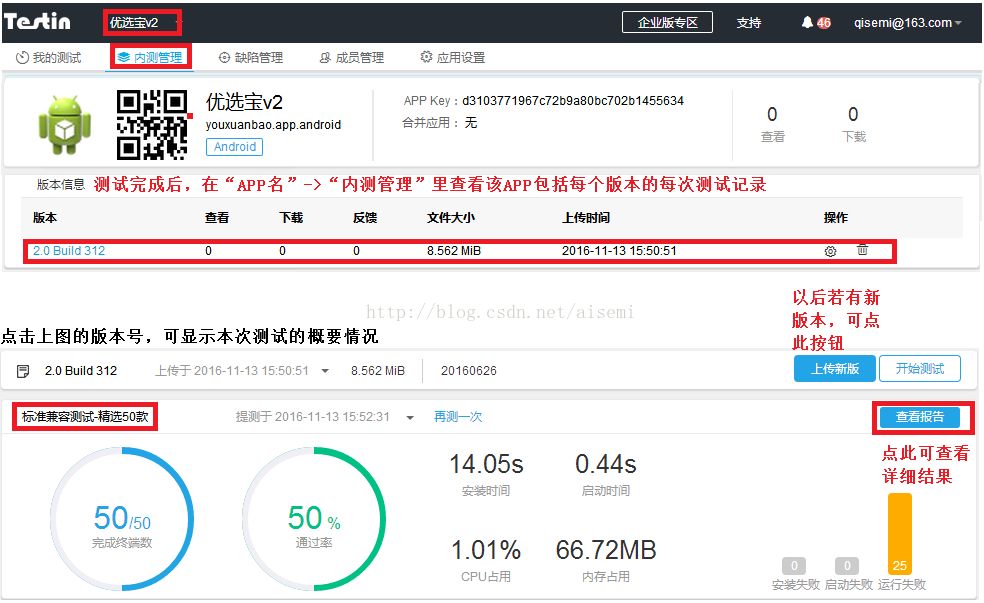Image resolution: width=984 pixels, height=603 pixels.
Task: Click the 14.05s 安装时间 value
Action: (486, 464)
